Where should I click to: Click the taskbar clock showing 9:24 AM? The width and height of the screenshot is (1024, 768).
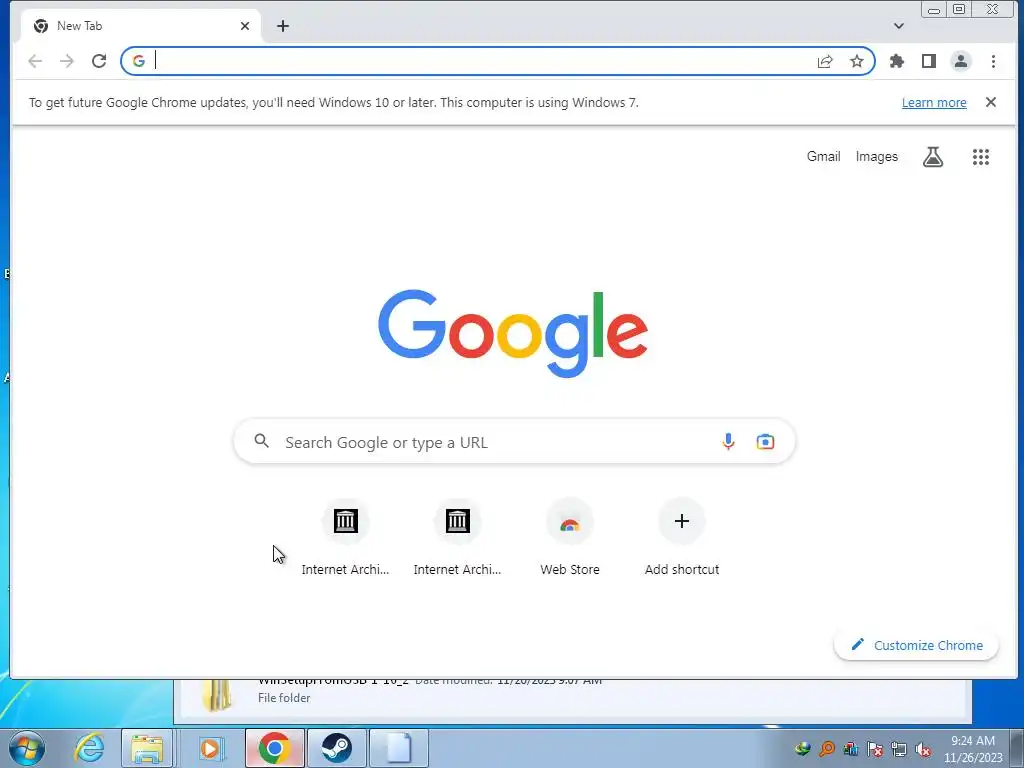(973, 748)
